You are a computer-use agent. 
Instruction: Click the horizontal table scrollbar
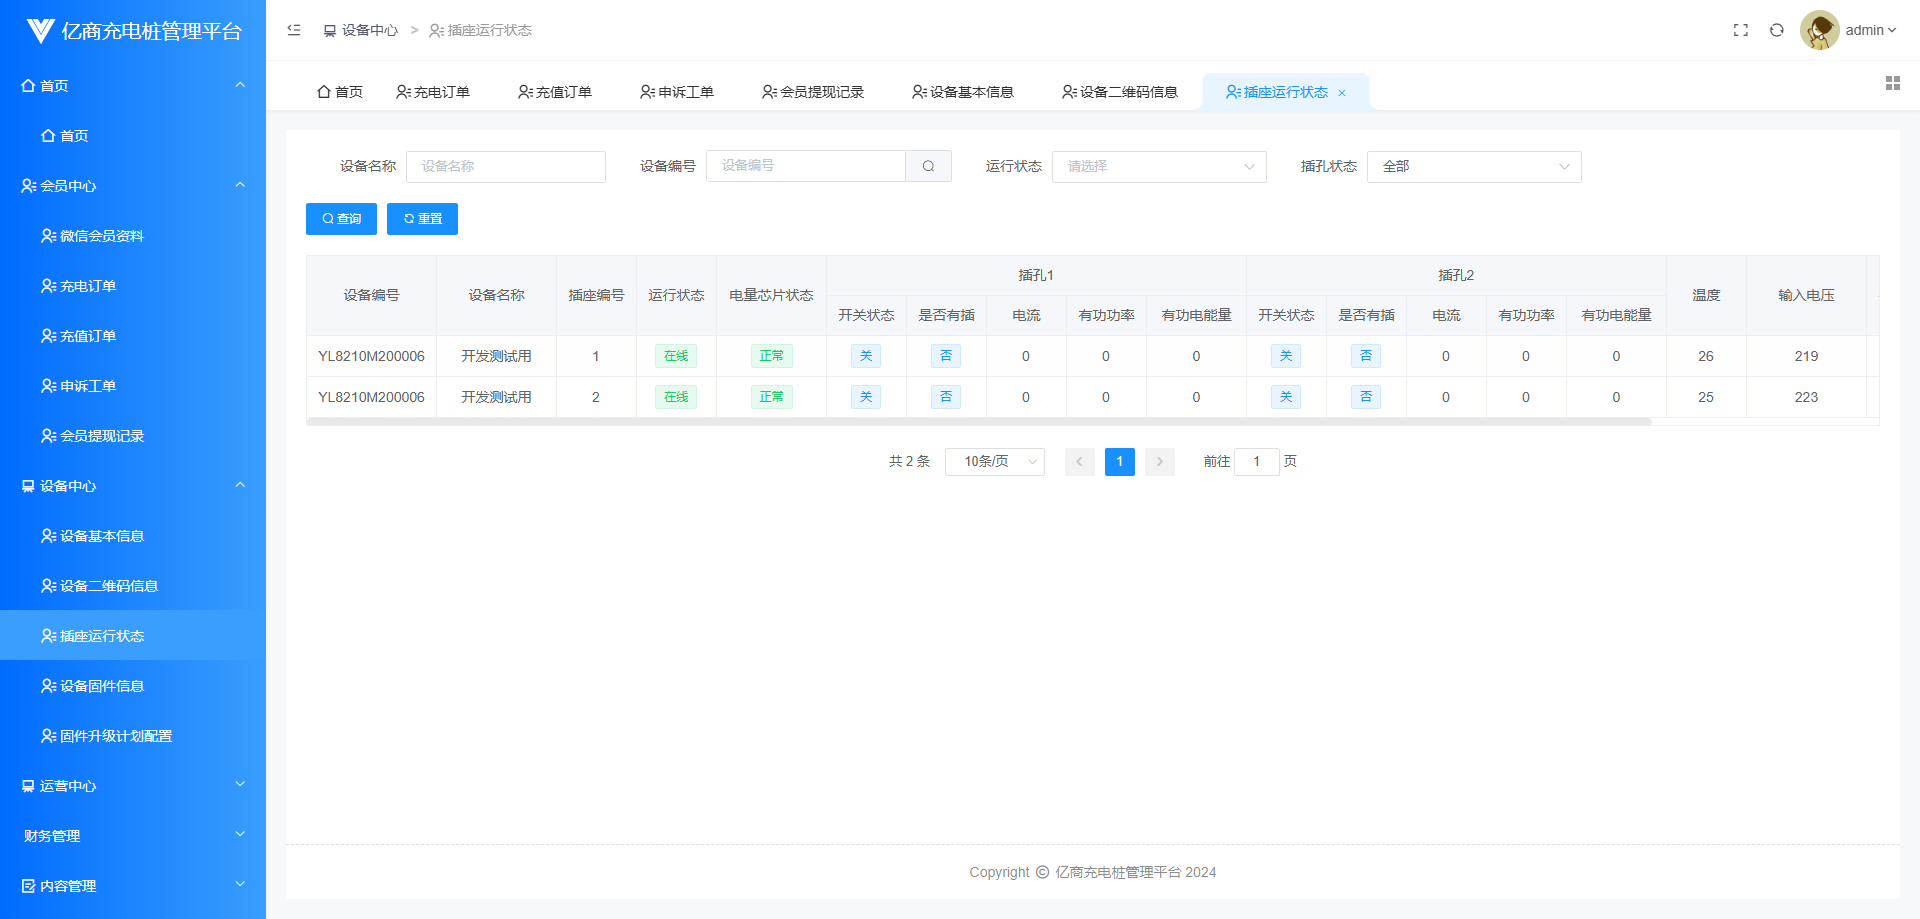(978, 422)
